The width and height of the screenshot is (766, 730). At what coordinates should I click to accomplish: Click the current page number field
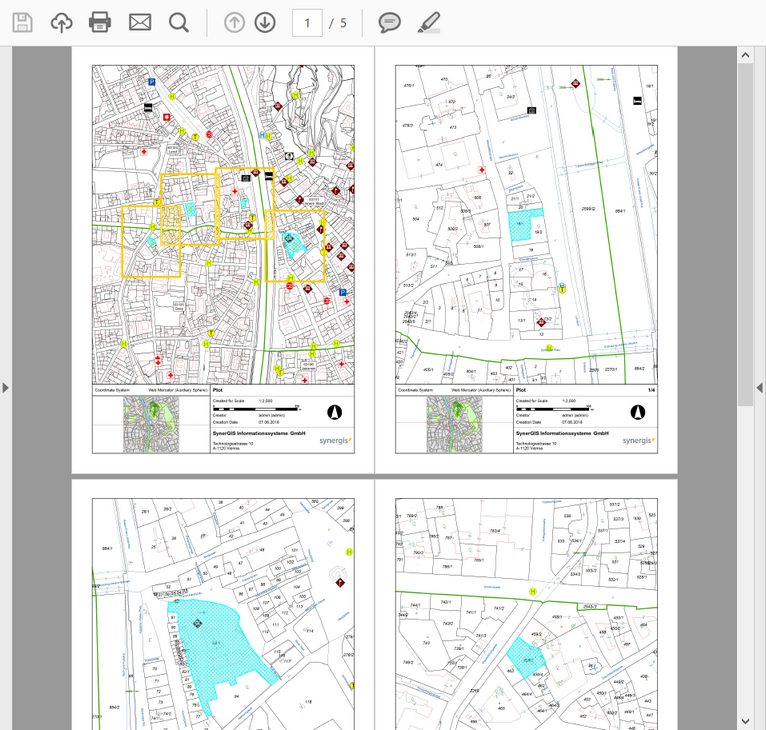307,22
